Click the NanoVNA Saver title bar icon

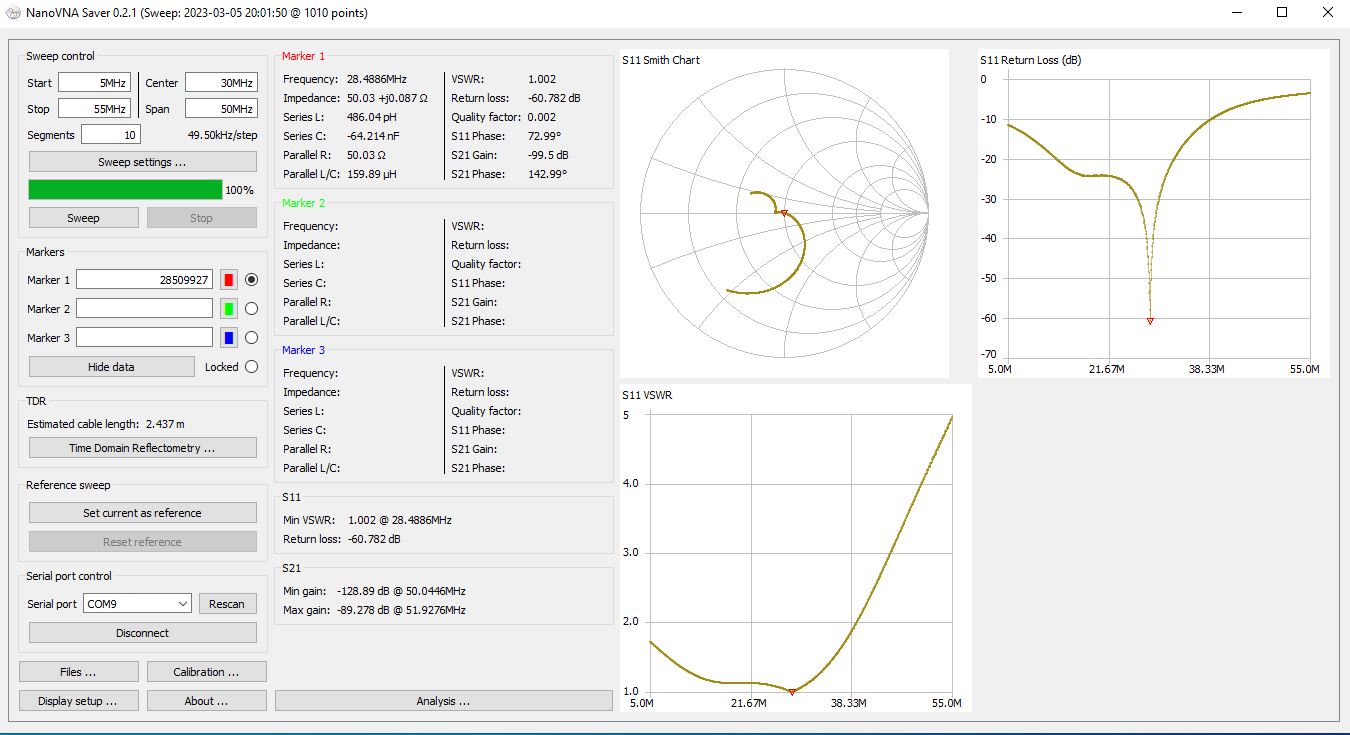pos(13,13)
